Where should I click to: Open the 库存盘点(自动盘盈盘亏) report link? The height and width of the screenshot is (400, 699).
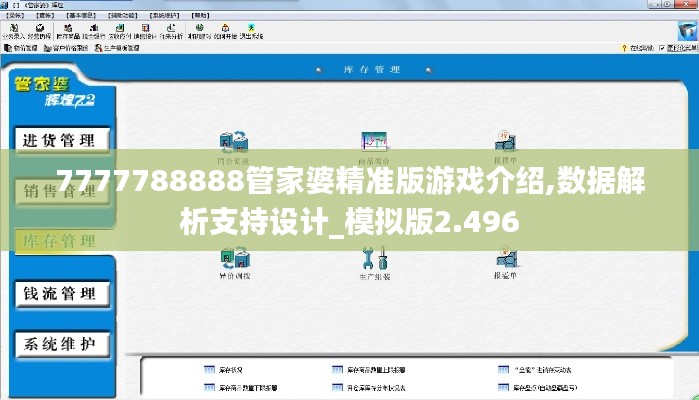tap(537, 388)
